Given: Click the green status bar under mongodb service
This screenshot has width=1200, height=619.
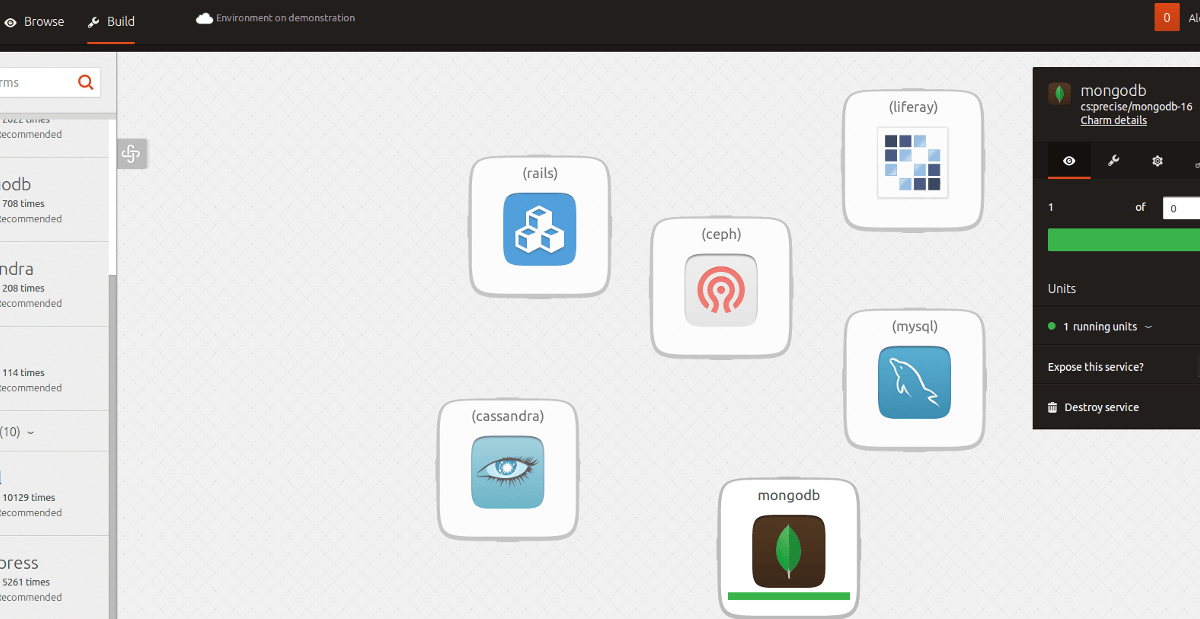Looking at the screenshot, I should pyautogui.click(x=789, y=596).
